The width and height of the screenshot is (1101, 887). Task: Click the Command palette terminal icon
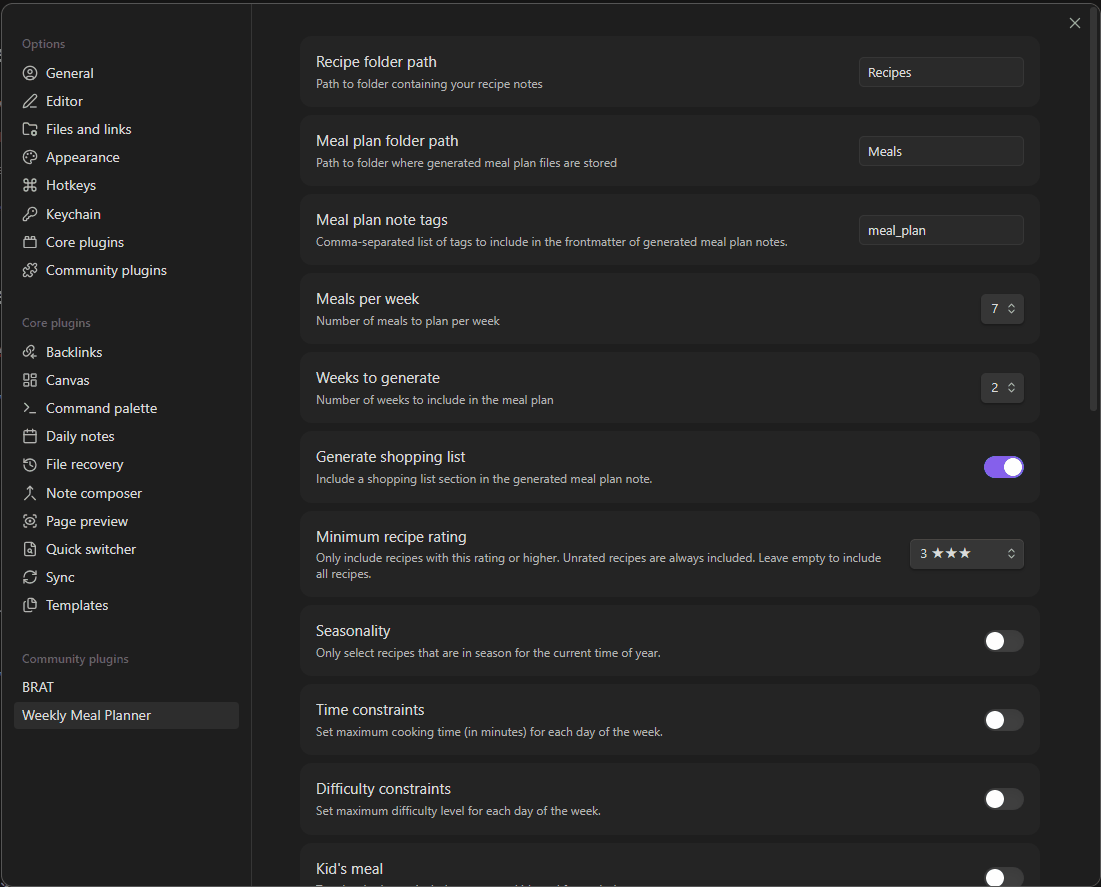29,408
